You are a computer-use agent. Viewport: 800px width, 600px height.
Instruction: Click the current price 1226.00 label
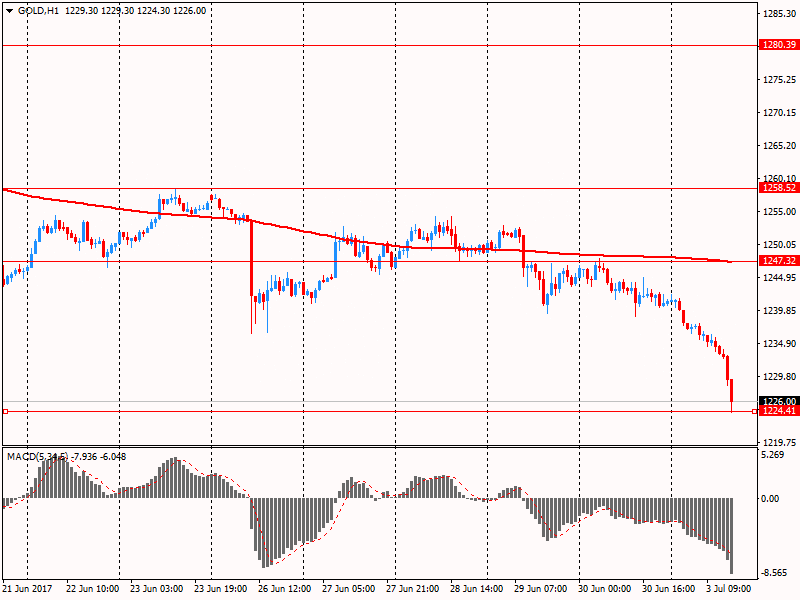coord(779,401)
